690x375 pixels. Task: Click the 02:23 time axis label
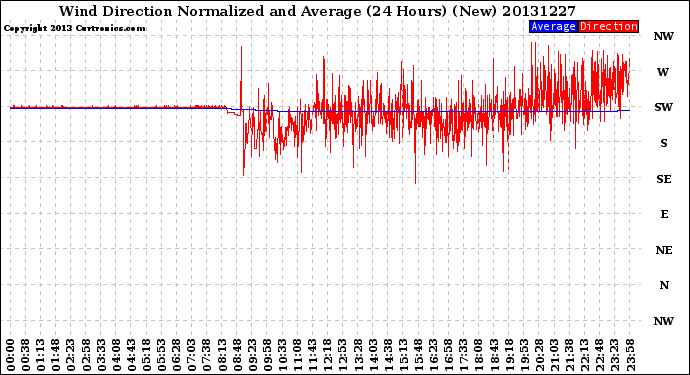click(x=71, y=355)
